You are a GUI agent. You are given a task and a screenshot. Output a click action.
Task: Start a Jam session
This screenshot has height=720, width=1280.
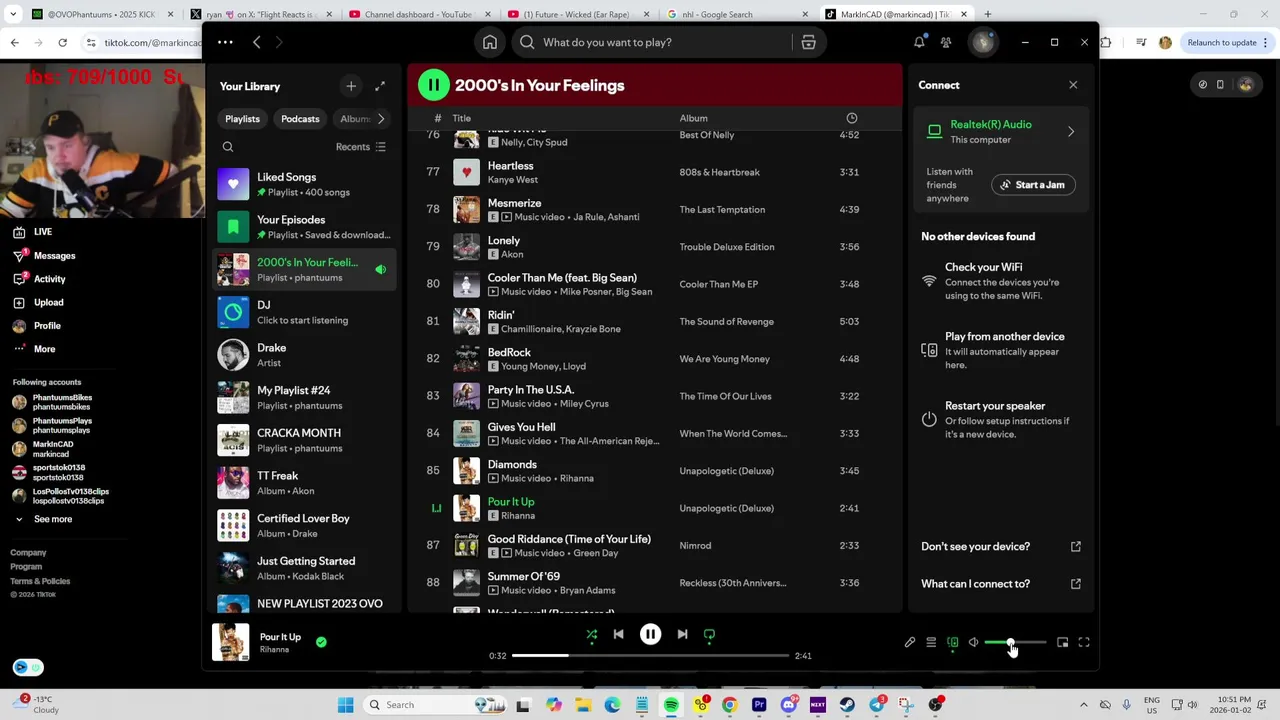[1033, 185]
